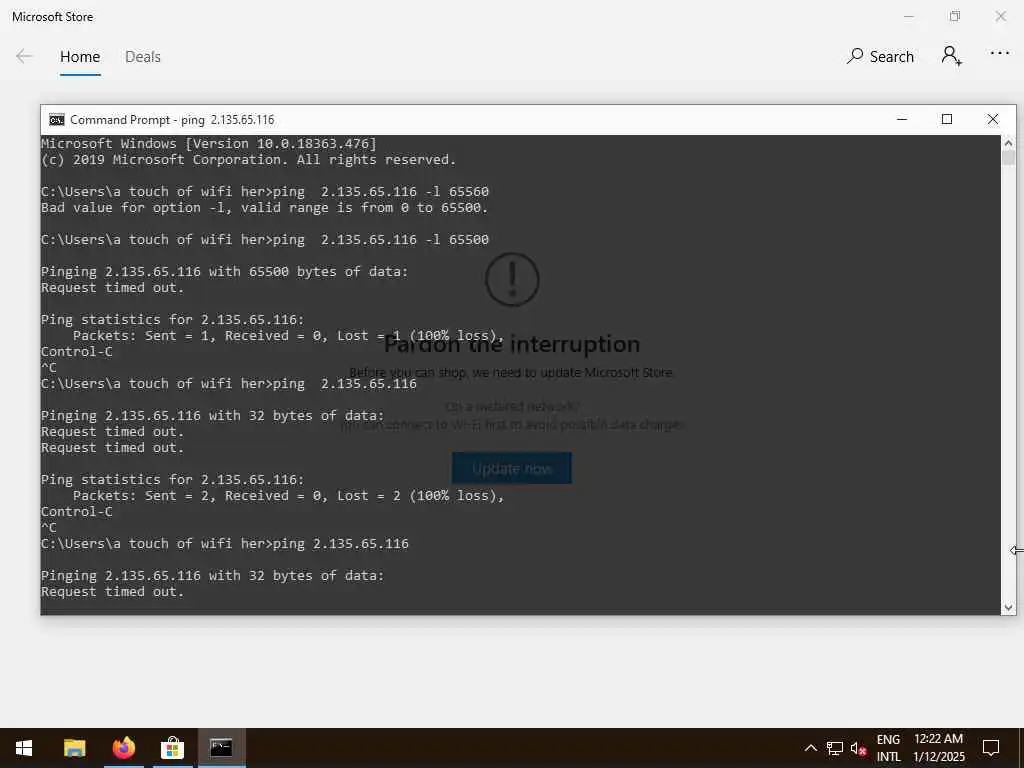The width and height of the screenshot is (1024, 768).
Task: Open ENG INTL language selector
Action: click(888, 748)
